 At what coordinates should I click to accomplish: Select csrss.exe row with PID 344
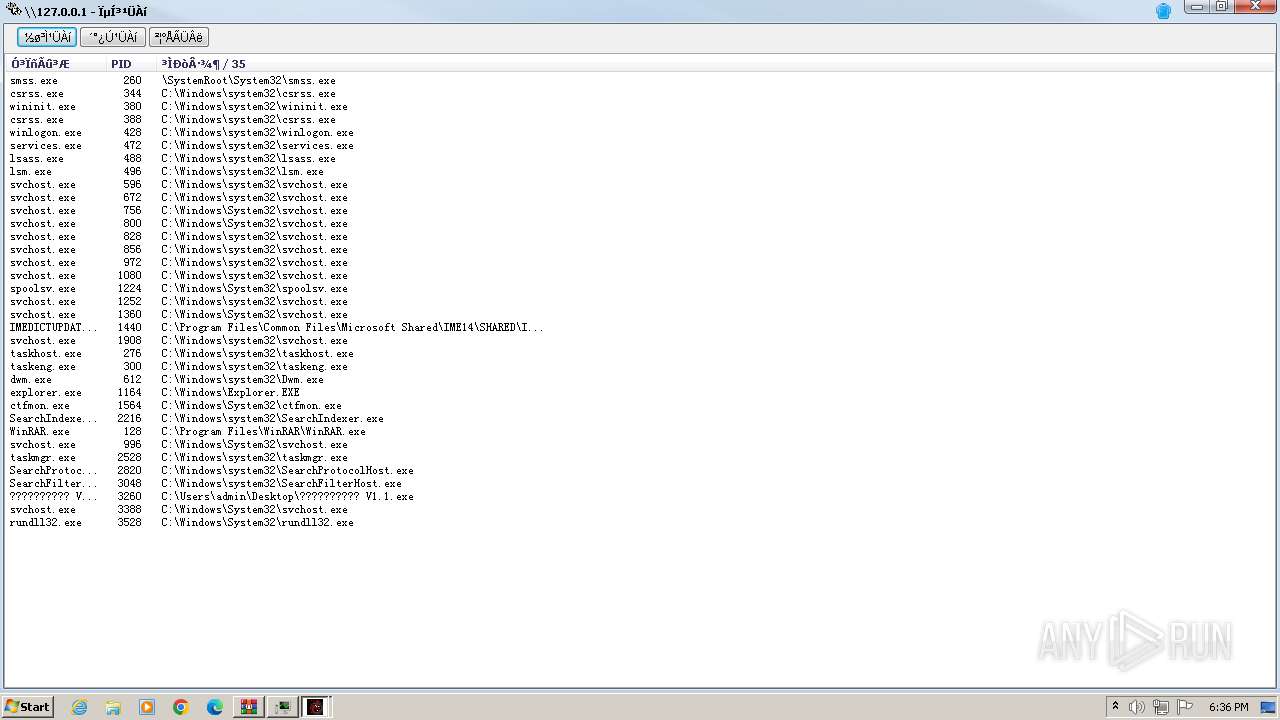(x=640, y=93)
